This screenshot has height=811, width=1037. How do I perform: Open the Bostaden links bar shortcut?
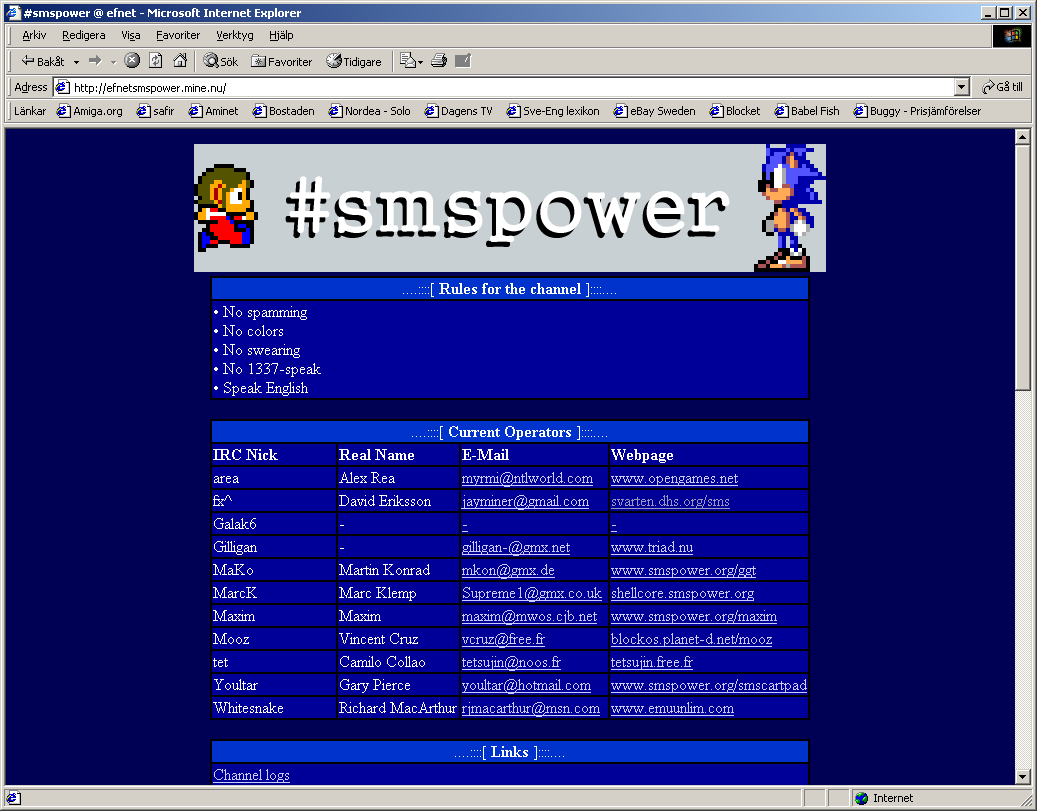tap(284, 111)
